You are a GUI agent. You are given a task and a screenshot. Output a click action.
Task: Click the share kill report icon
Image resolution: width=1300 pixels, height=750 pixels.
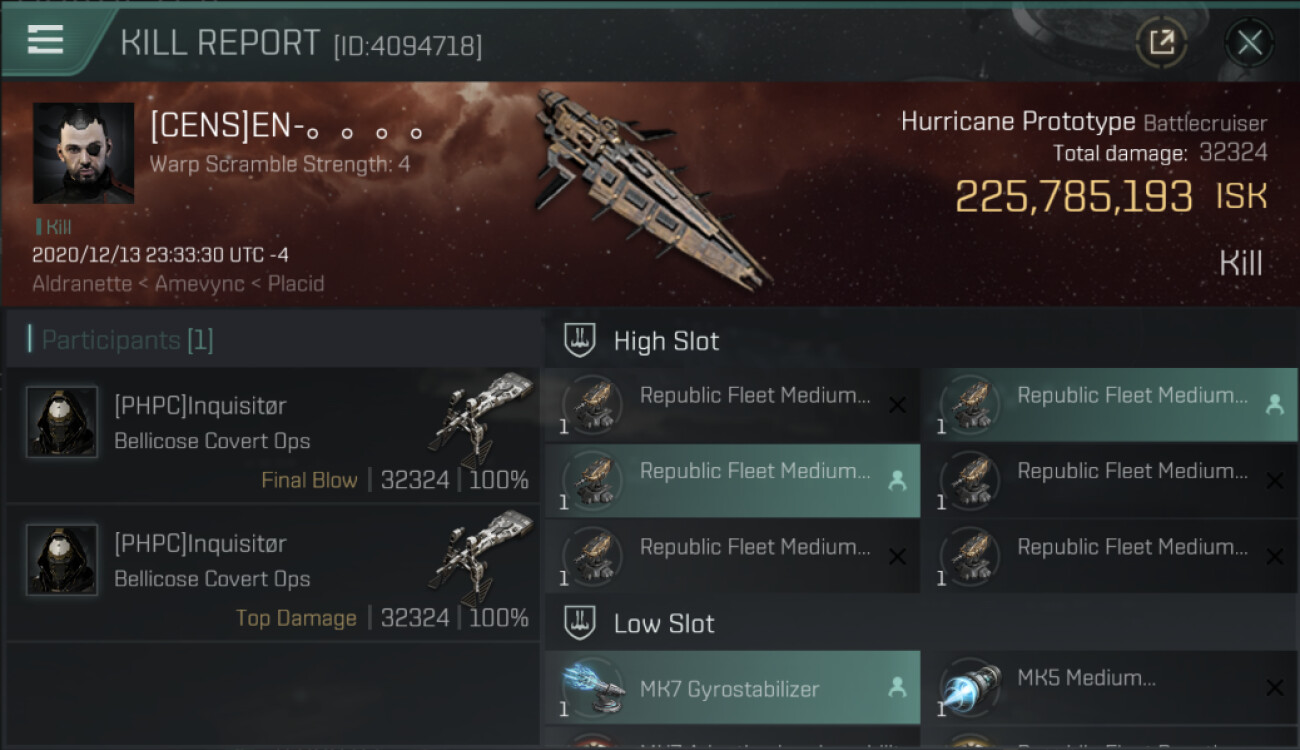(1161, 42)
